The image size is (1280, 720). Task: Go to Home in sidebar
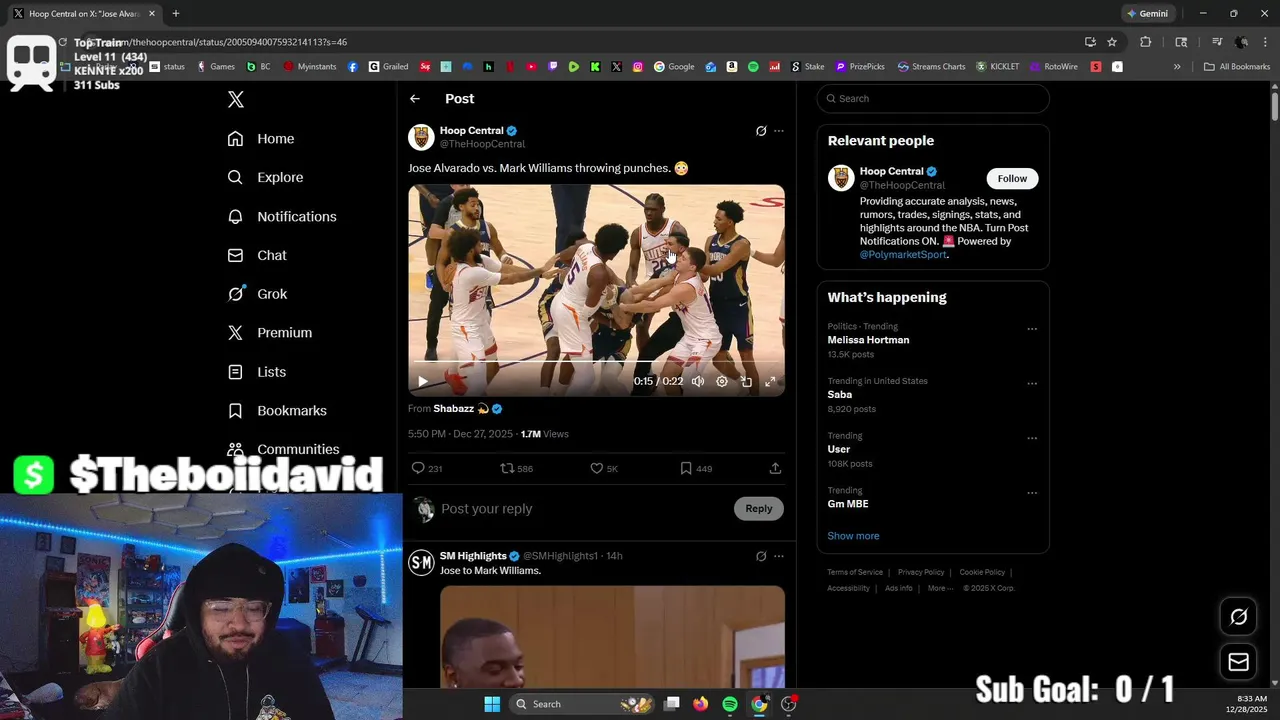(261, 139)
